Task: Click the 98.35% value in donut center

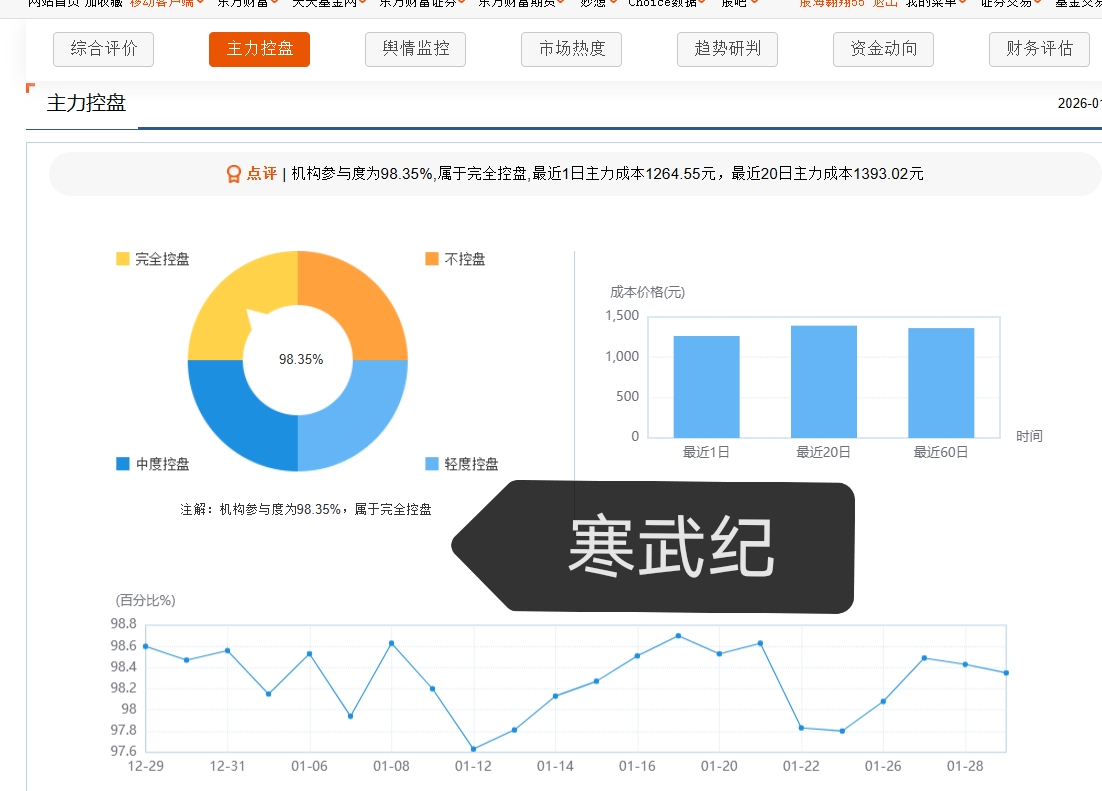Action: pyautogui.click(x=301, y=359)
